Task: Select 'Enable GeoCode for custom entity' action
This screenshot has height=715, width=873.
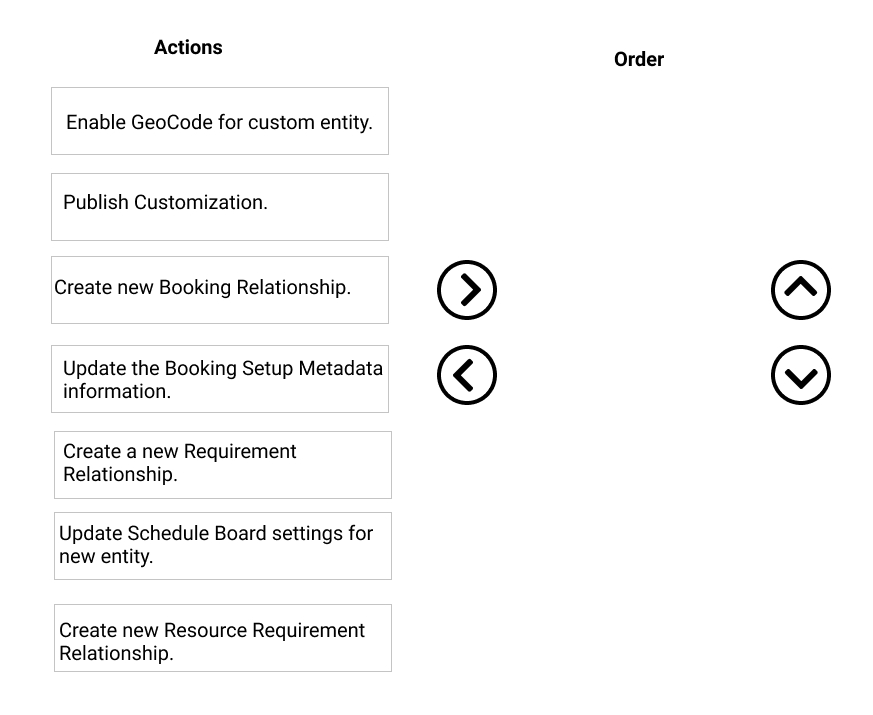Action: [220, 121]
